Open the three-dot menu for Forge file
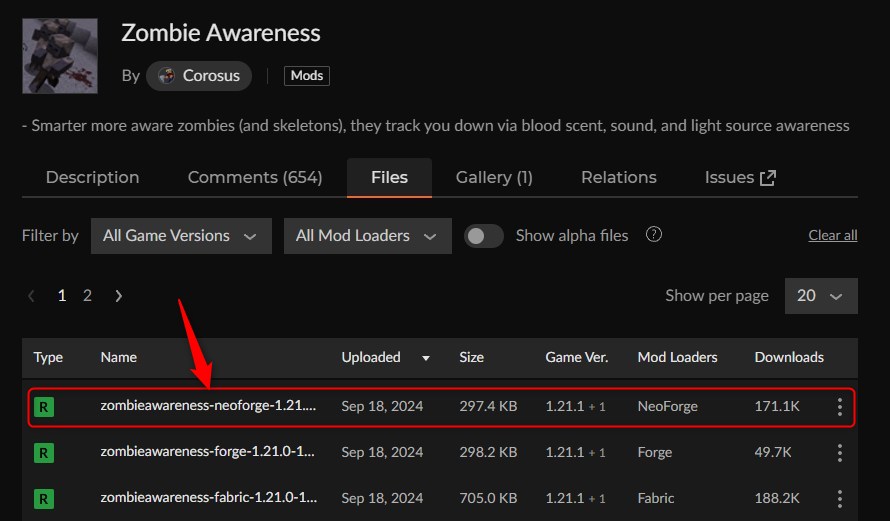890x521 pixels. (839, 453)
